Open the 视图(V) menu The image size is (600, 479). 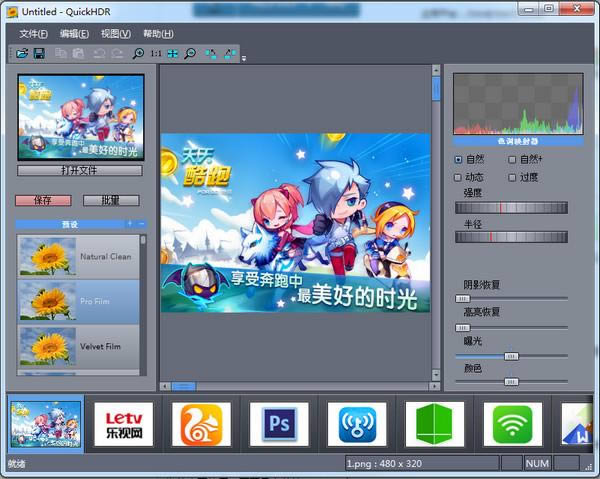point(116,34)
